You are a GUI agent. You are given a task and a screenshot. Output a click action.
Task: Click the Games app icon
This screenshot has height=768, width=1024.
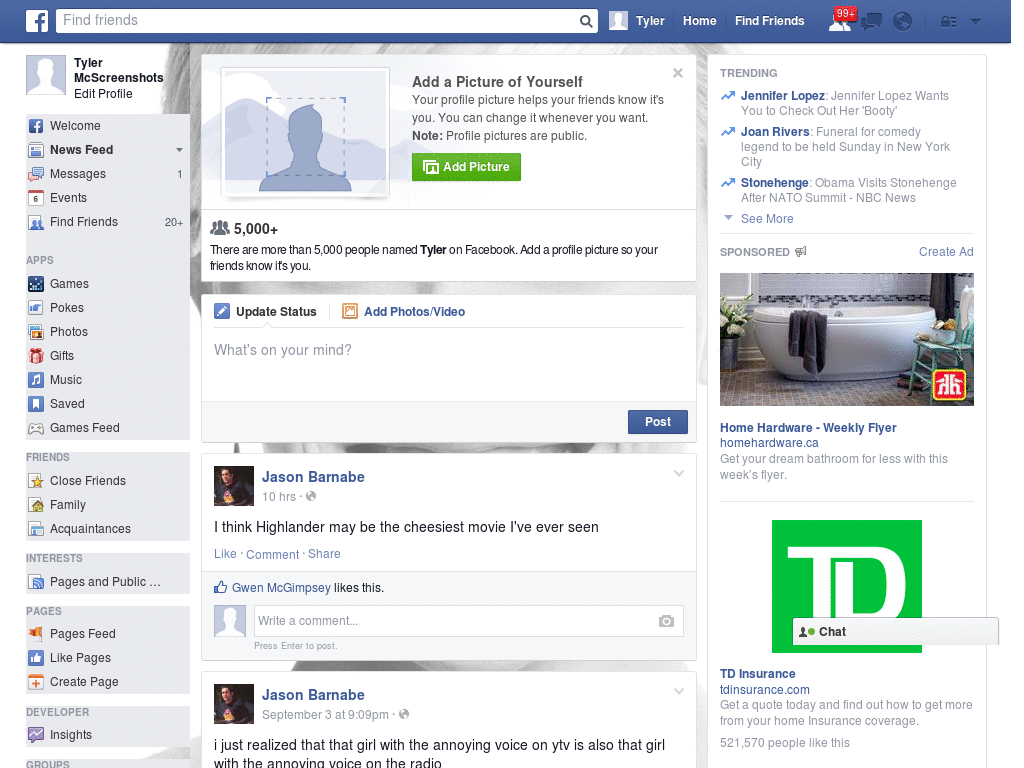click(x=36, y=284)
